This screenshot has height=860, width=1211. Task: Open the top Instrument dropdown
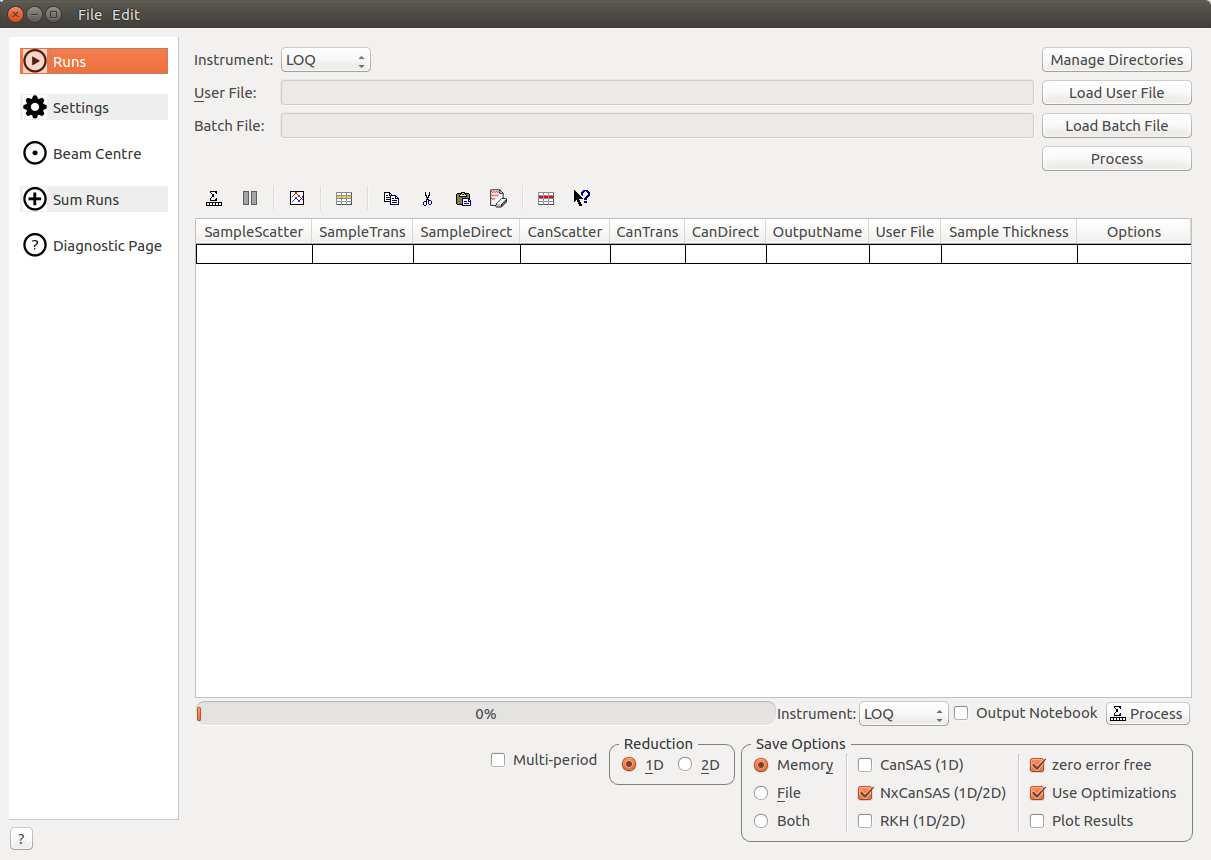coord(326,60)
